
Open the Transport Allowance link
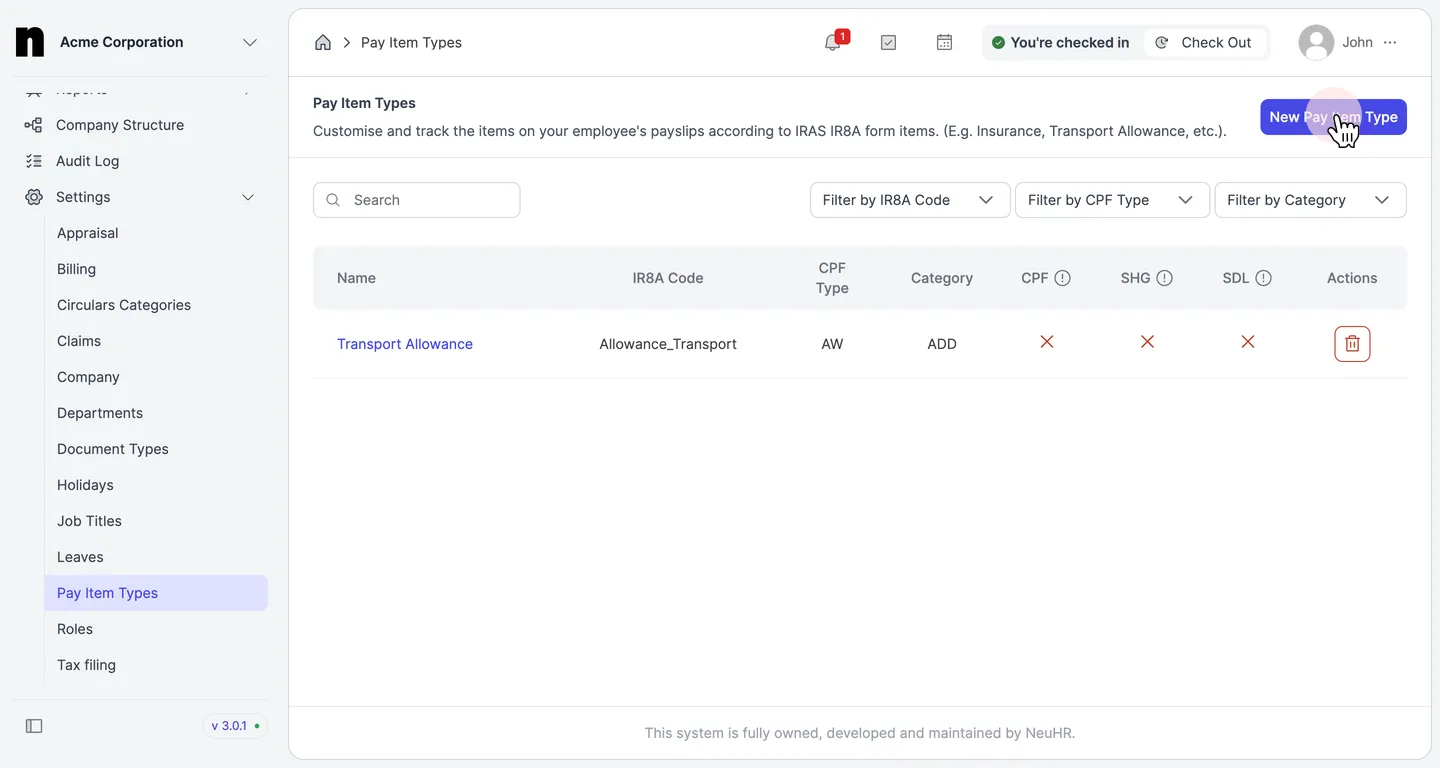click(405, 344)
